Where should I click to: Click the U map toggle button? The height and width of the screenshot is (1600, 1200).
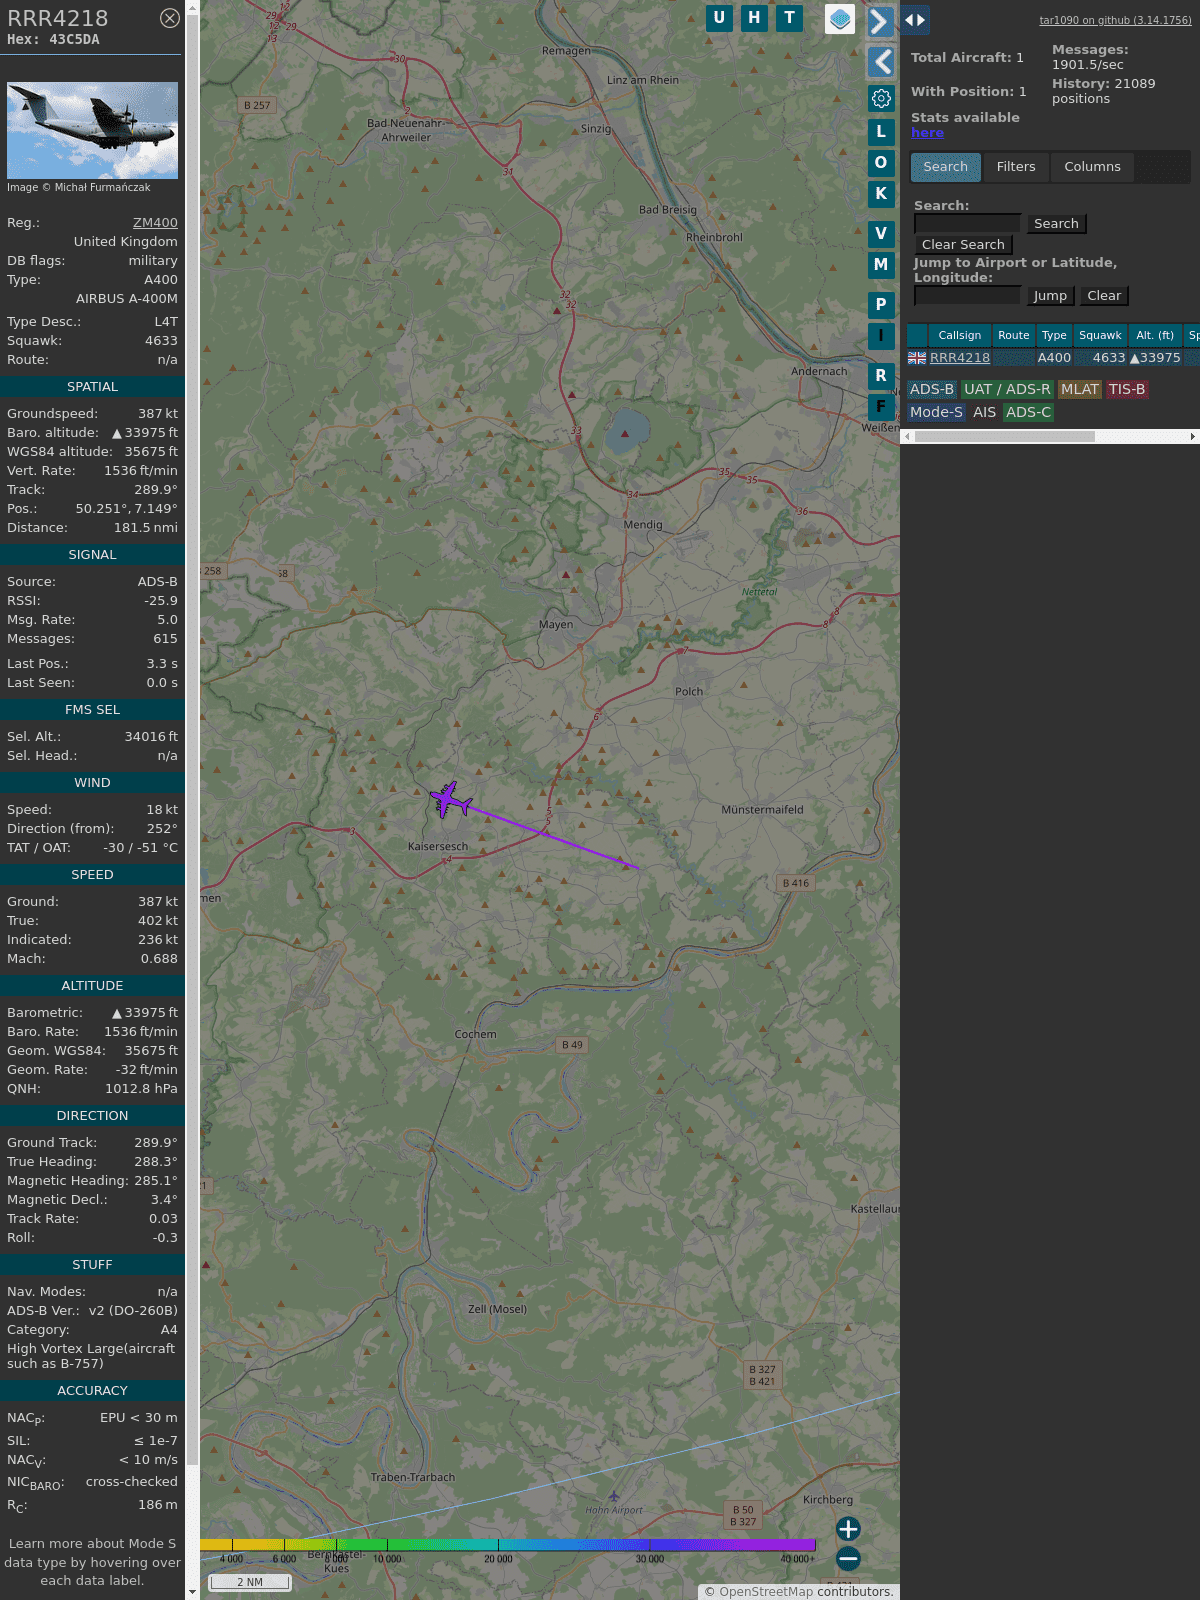click(x=719, y=18)
